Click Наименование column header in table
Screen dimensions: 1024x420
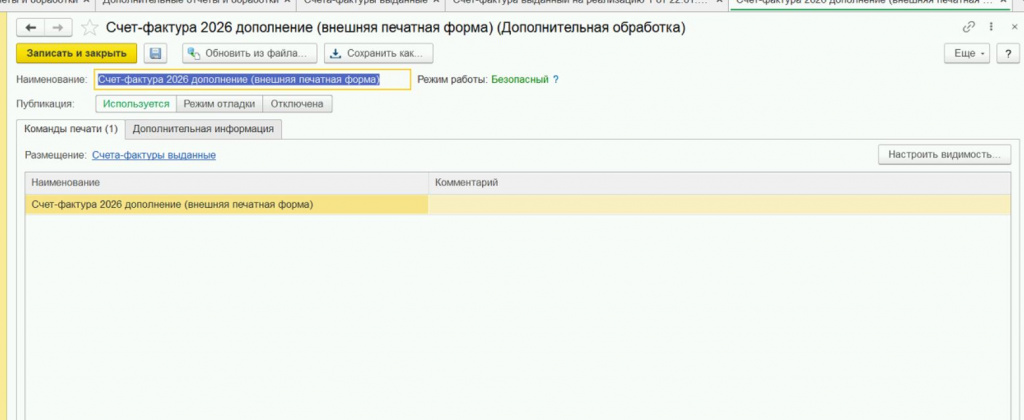coord(227,183)
